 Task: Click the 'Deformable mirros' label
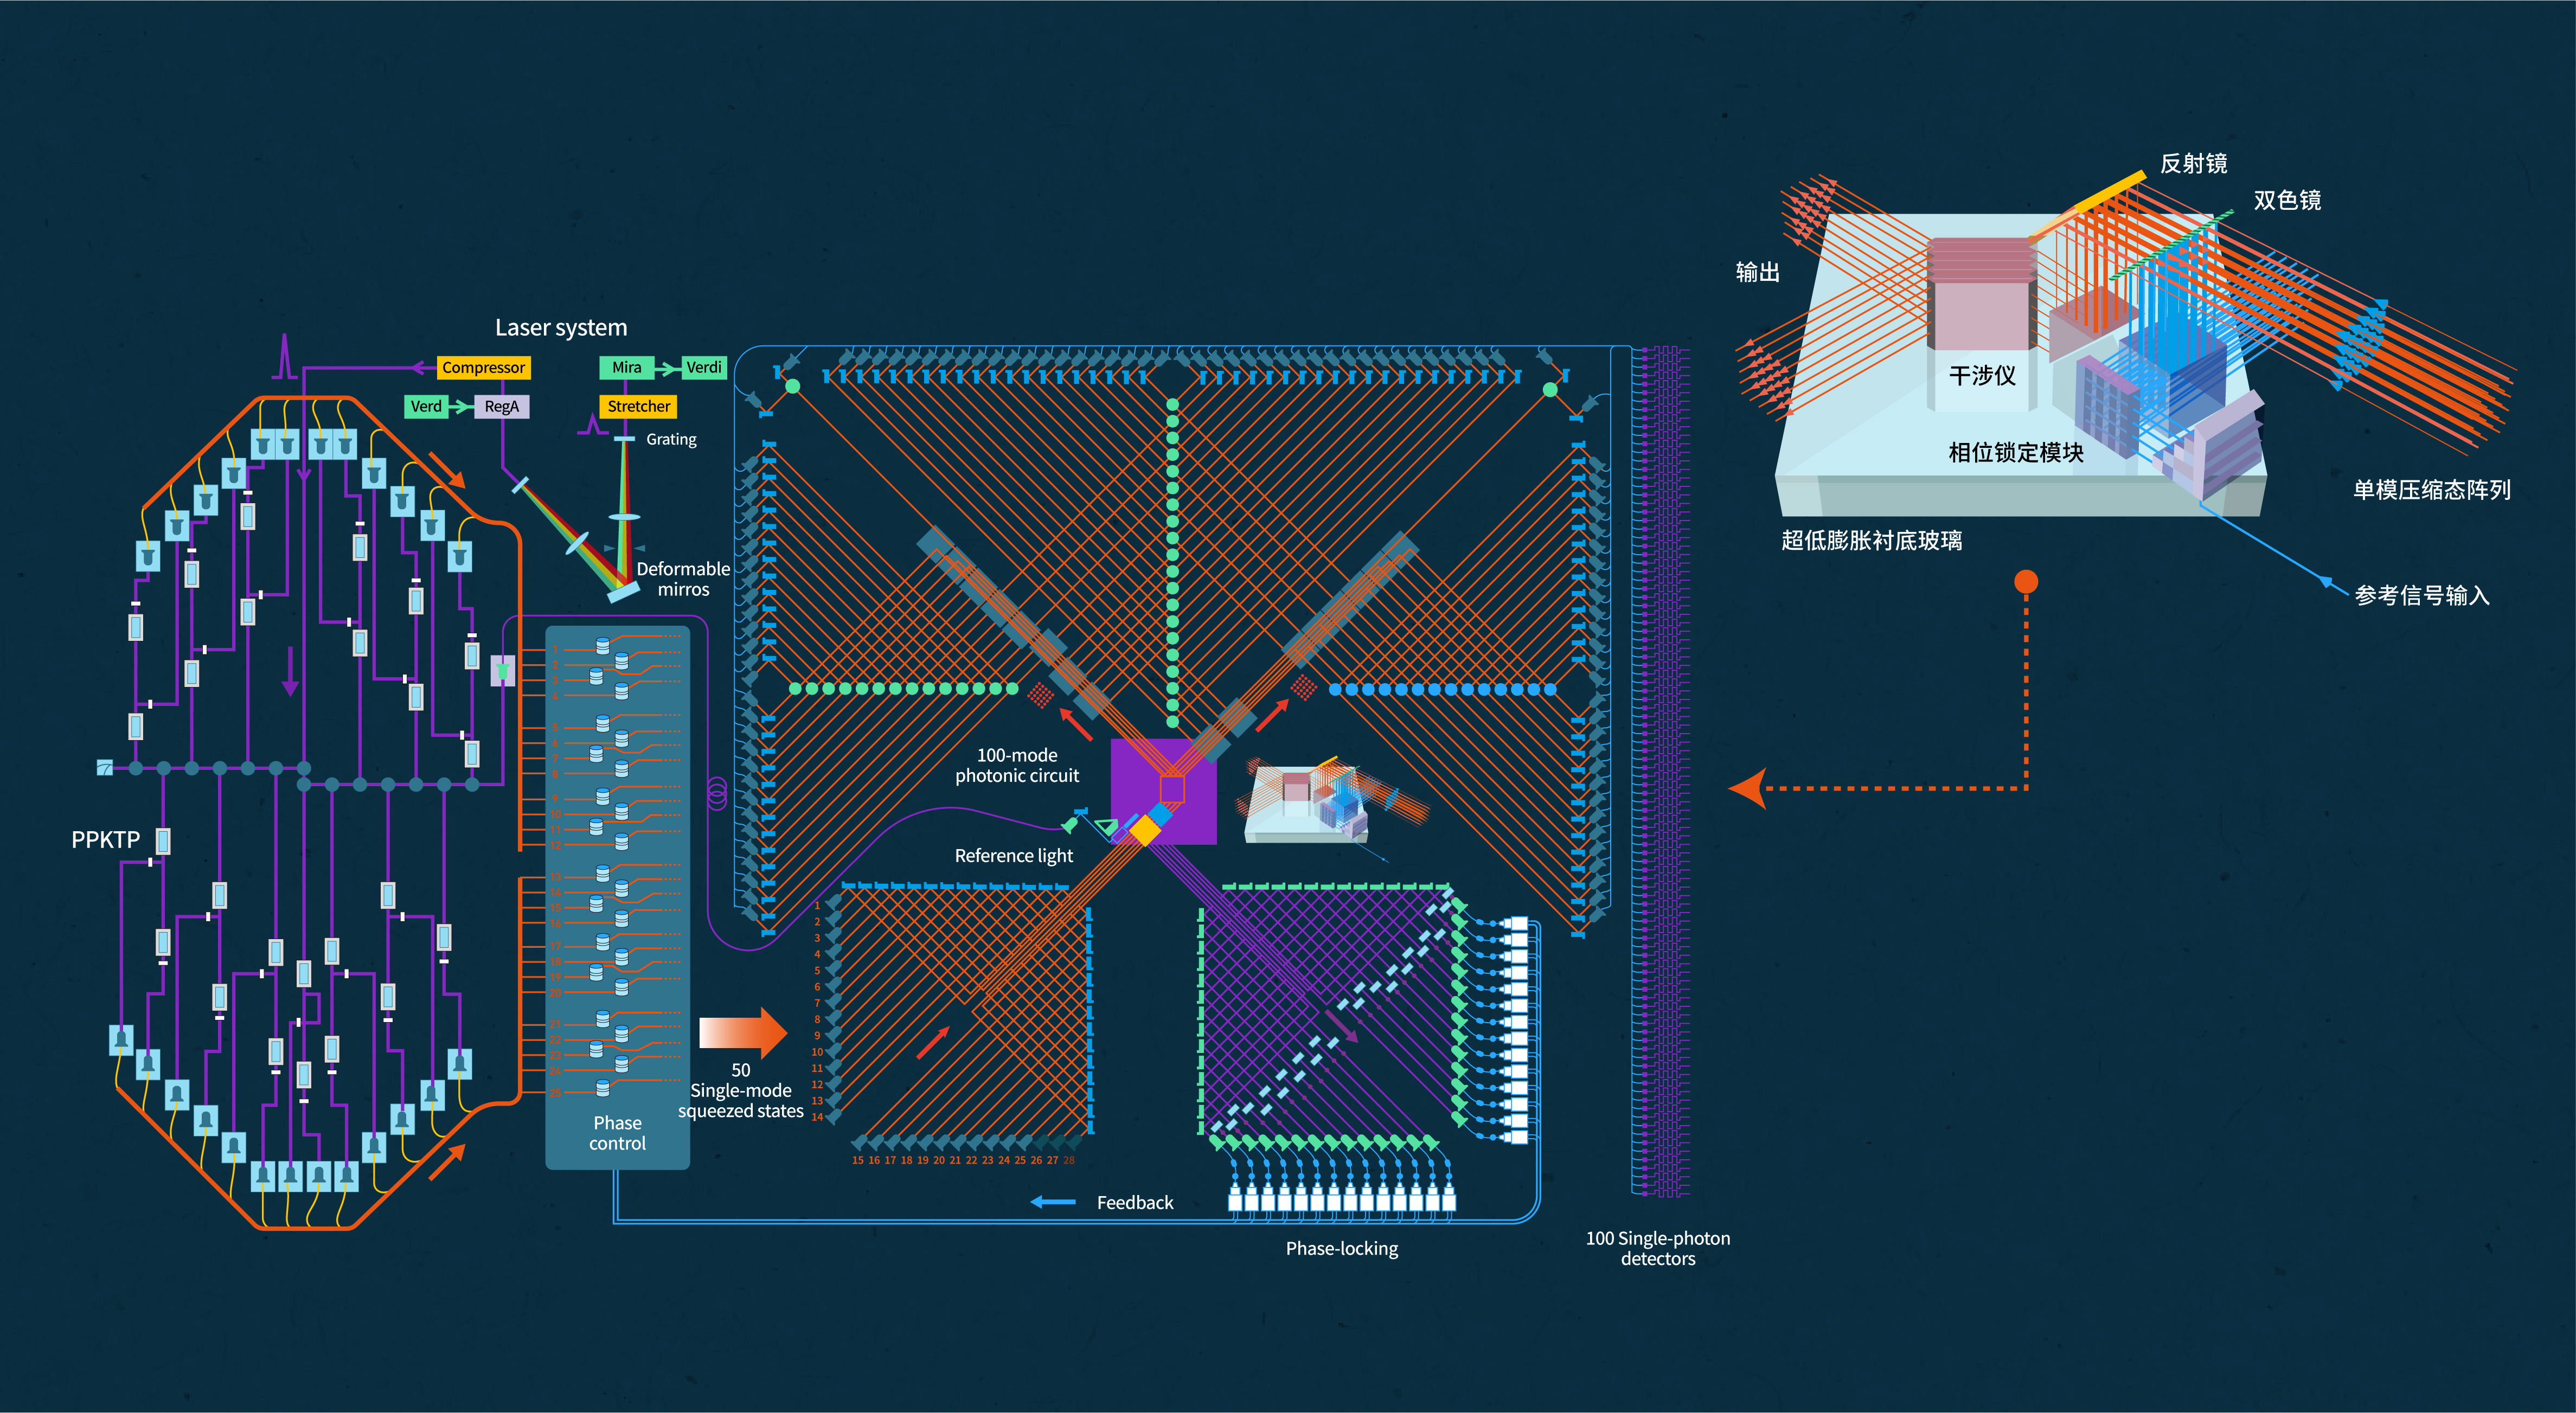pyautogui.click(x=683, y=579)
